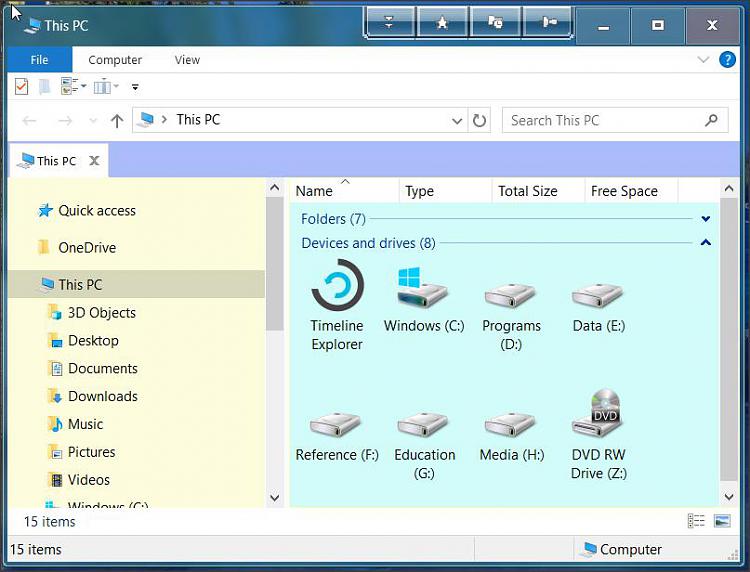This screenshot has width=750, height=572.
Task: Click the titlebar roll-up arrow button
Action: [x=389, y=22]
